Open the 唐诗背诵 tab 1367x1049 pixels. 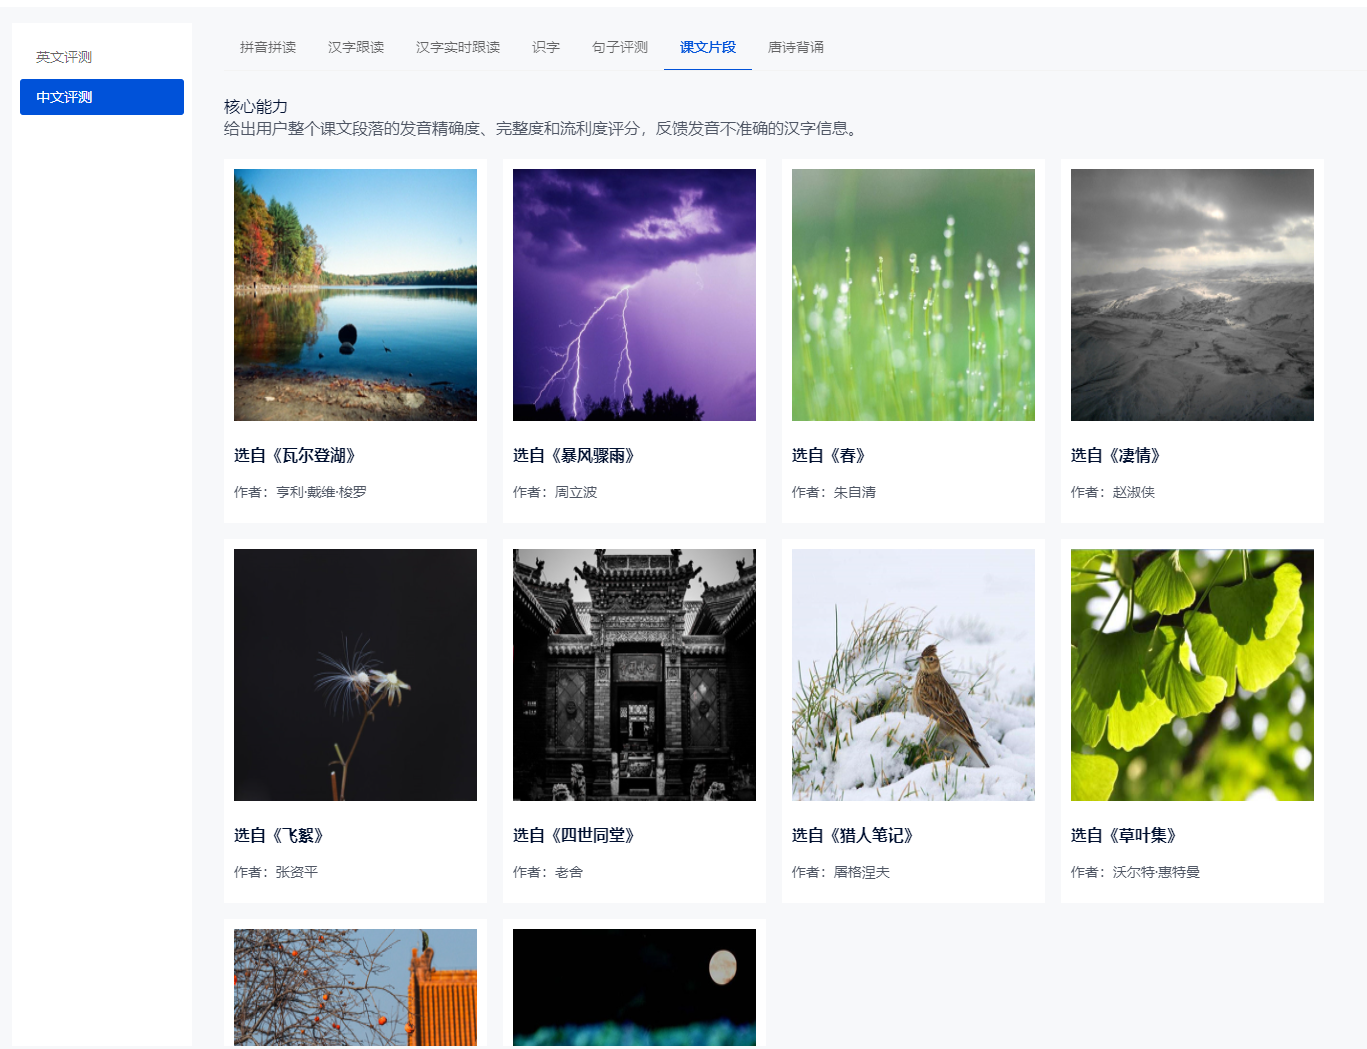(796, 47)
